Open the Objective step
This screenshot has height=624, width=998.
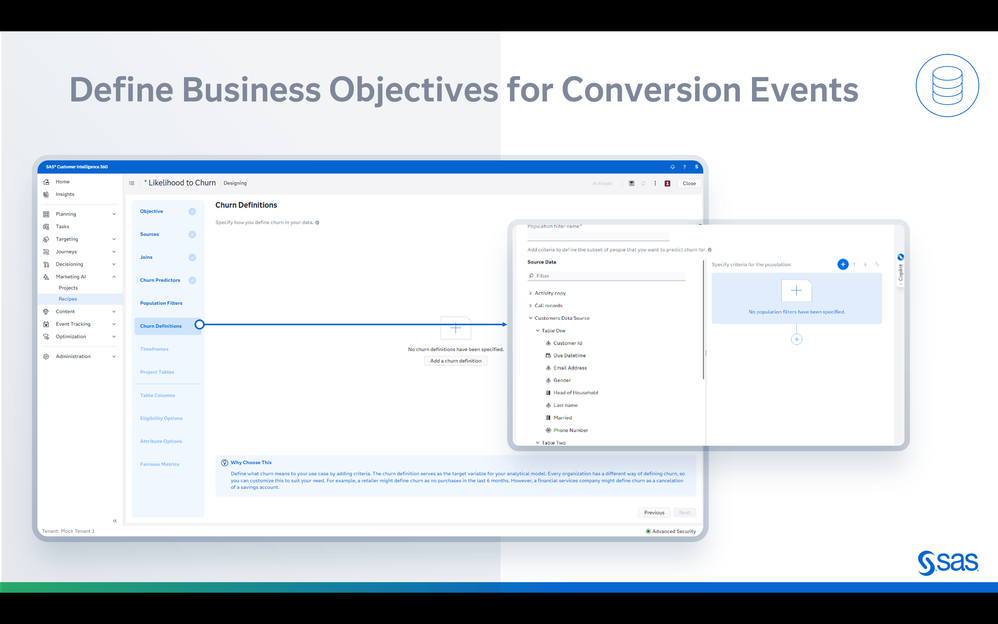coord(167,211)
